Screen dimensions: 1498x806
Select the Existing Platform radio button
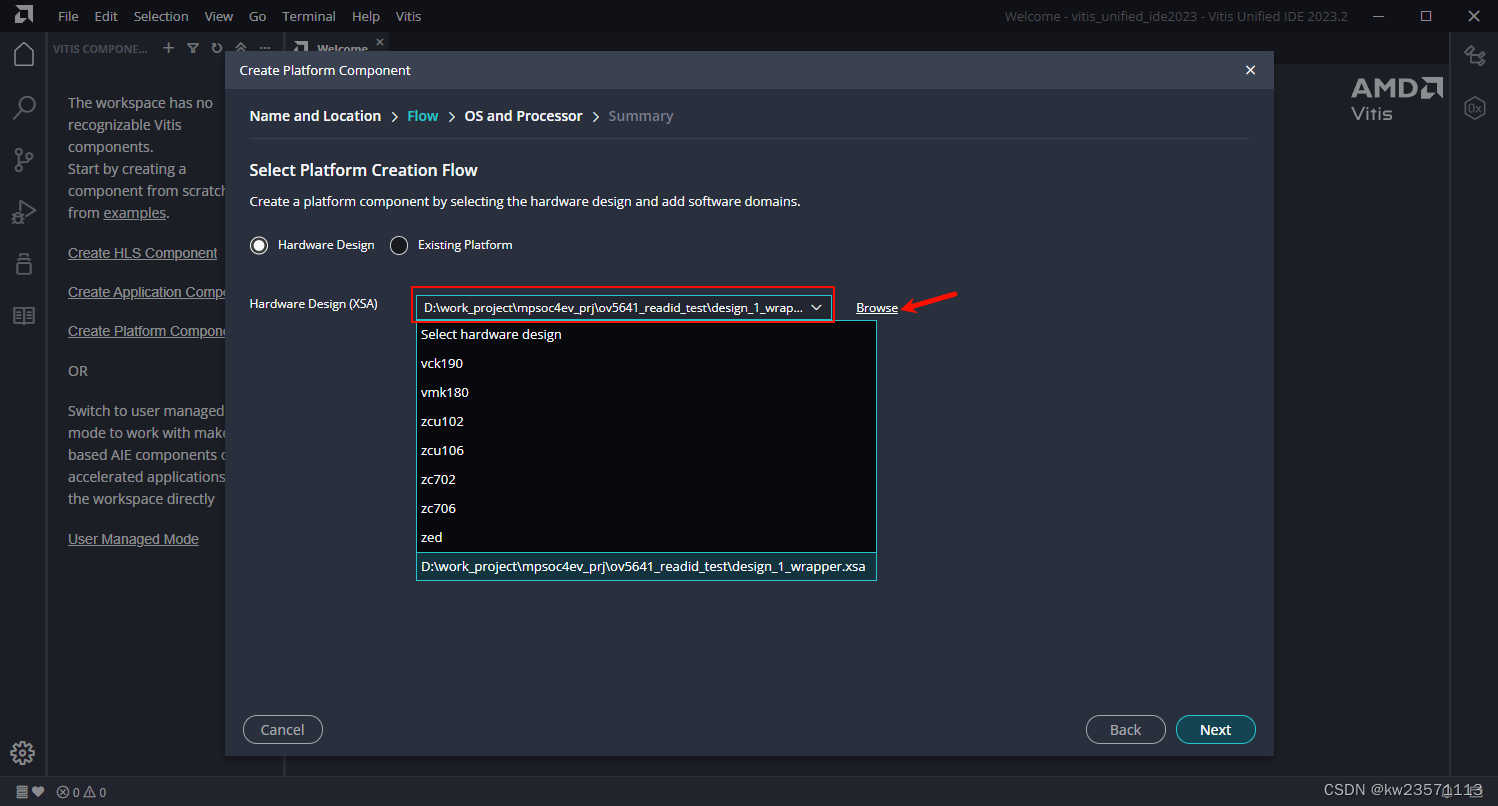tap(399, 245)
